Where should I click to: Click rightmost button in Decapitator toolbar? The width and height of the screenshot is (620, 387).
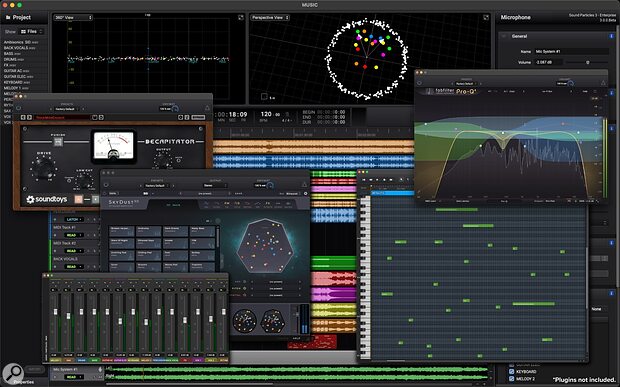click(198, 117)
